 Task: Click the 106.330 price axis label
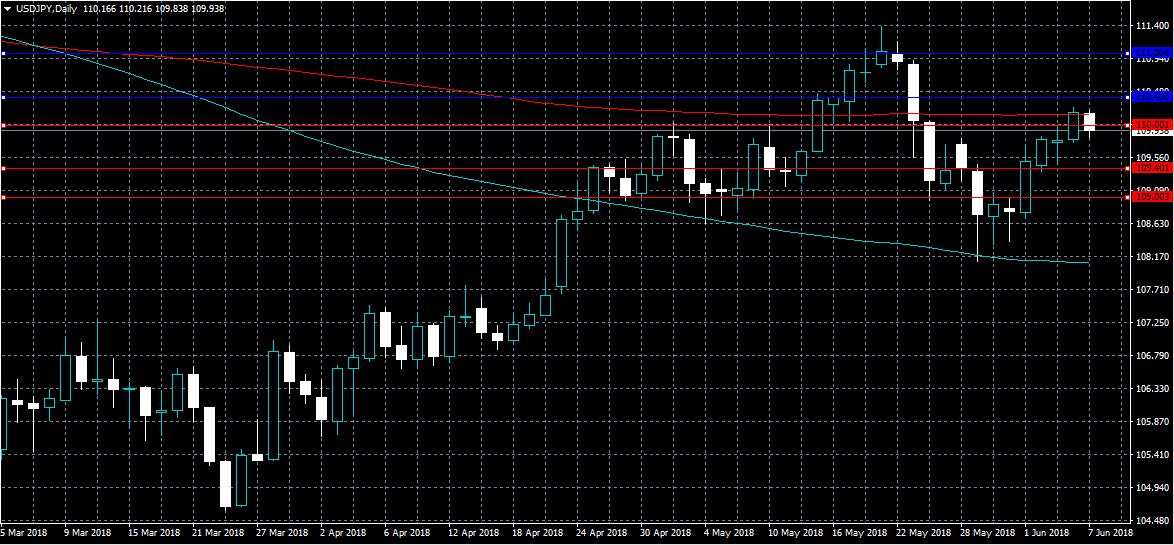(x=1152, y=389)
